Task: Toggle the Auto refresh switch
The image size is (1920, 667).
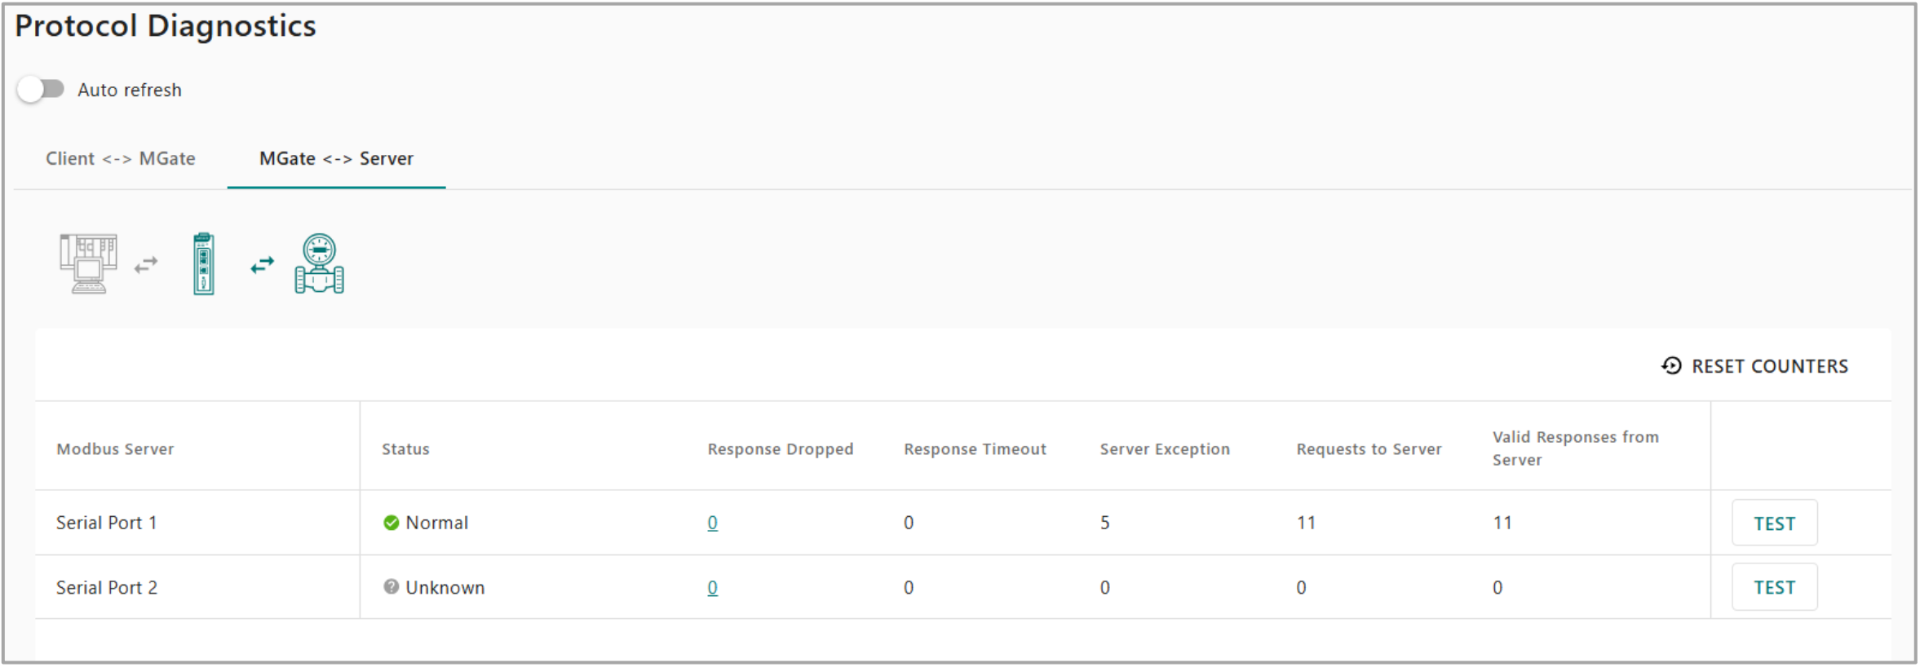Action: [40, 89]
